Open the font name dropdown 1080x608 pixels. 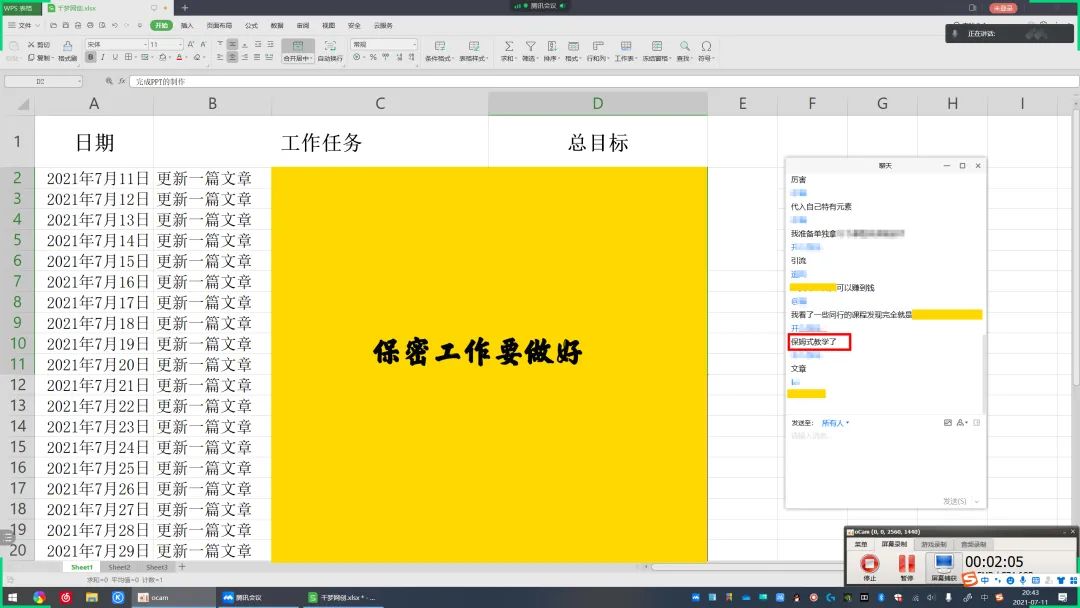pos(145,44)
